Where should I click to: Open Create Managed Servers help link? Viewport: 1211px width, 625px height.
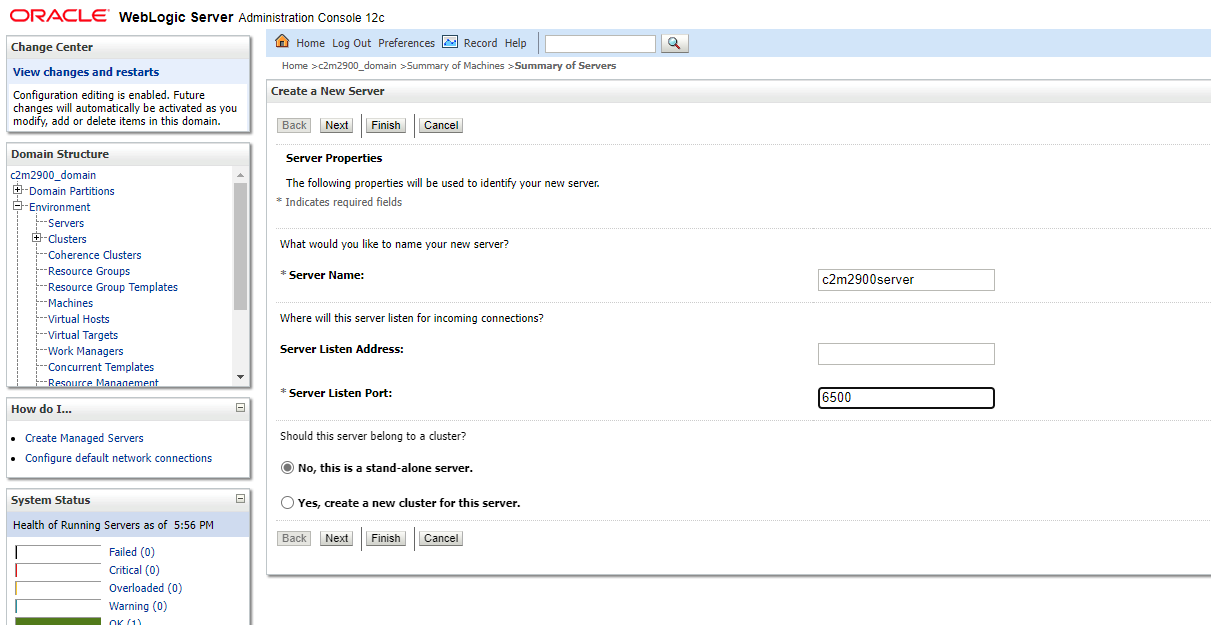pos(84,438)
